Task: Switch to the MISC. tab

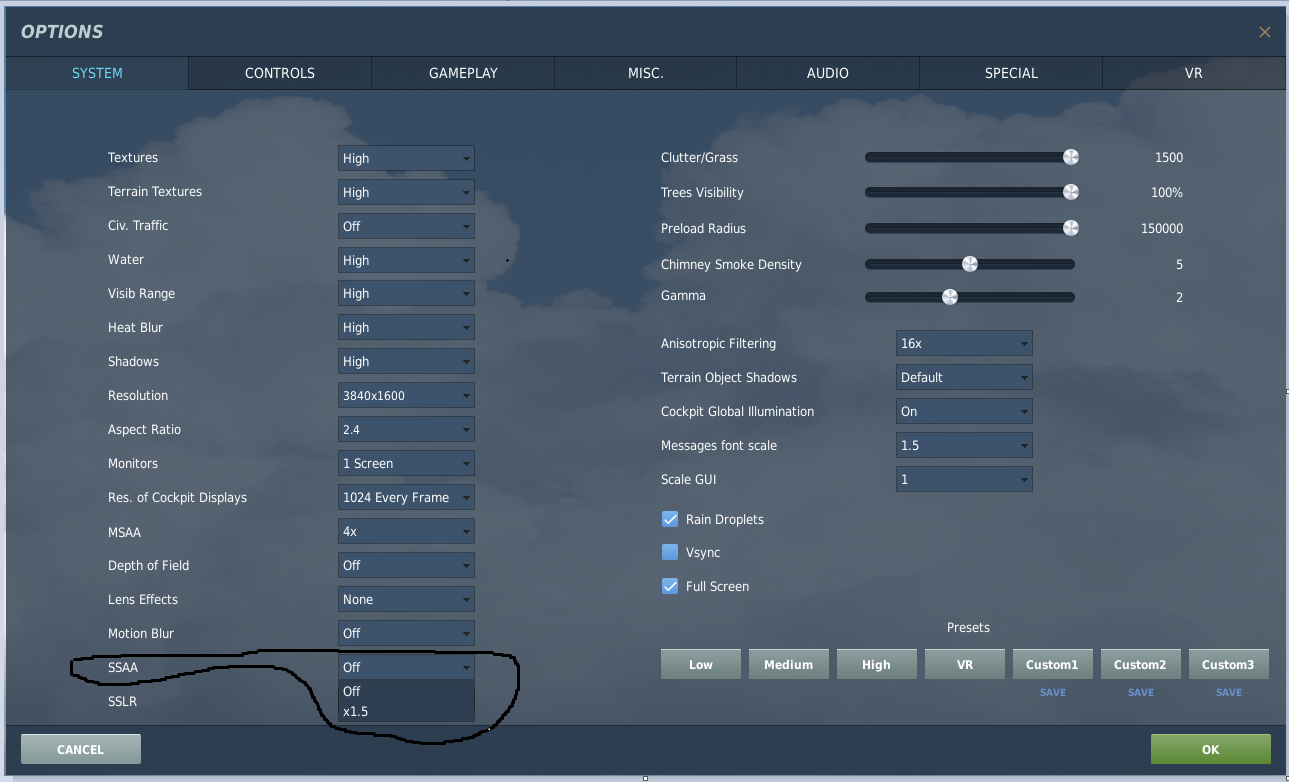Action: pyautogui.click(x=645, y=73)
